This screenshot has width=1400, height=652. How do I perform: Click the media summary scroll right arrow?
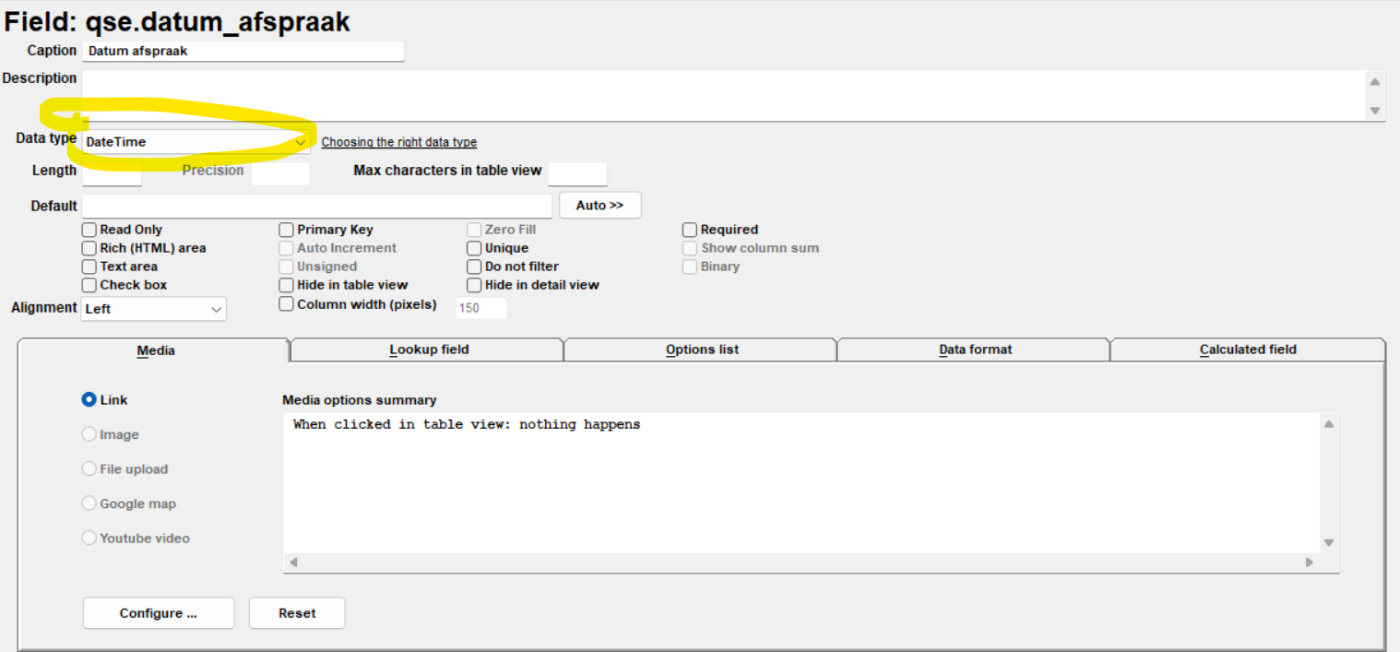point(1310,563)
